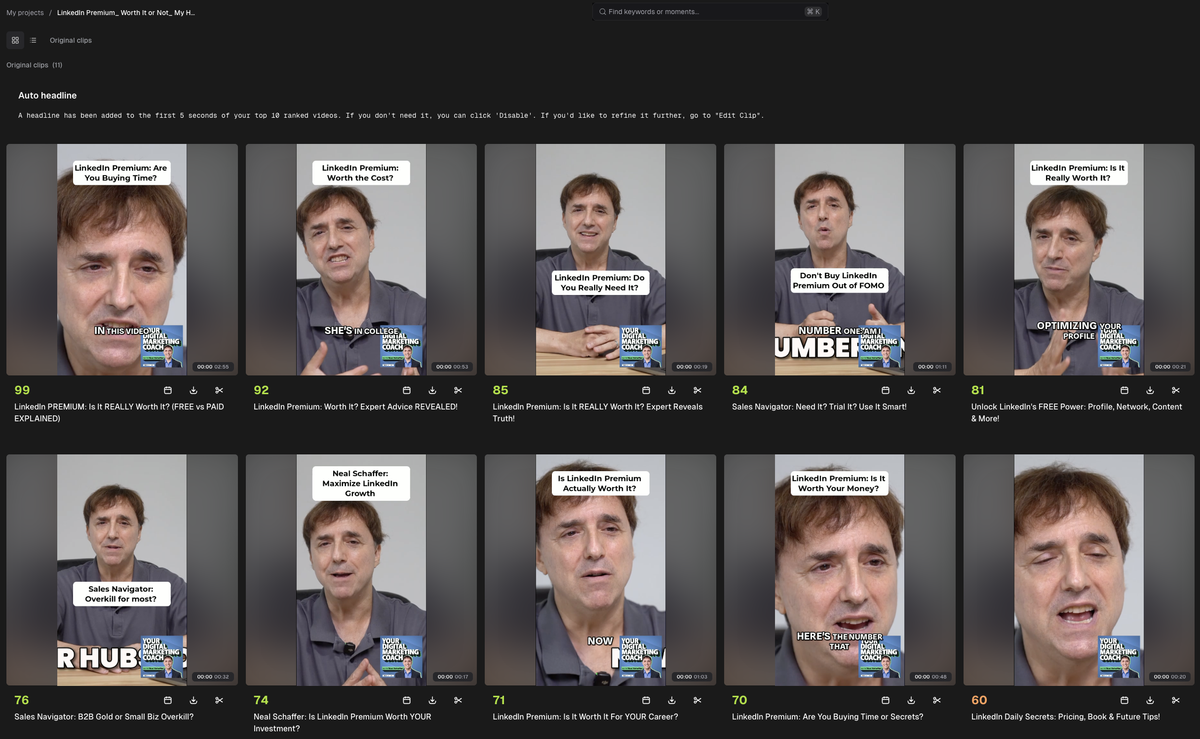
Task: Click title 'LinkedIn Premium: Is It Worth It For YOUR Career?'
Action: [585, 717]
